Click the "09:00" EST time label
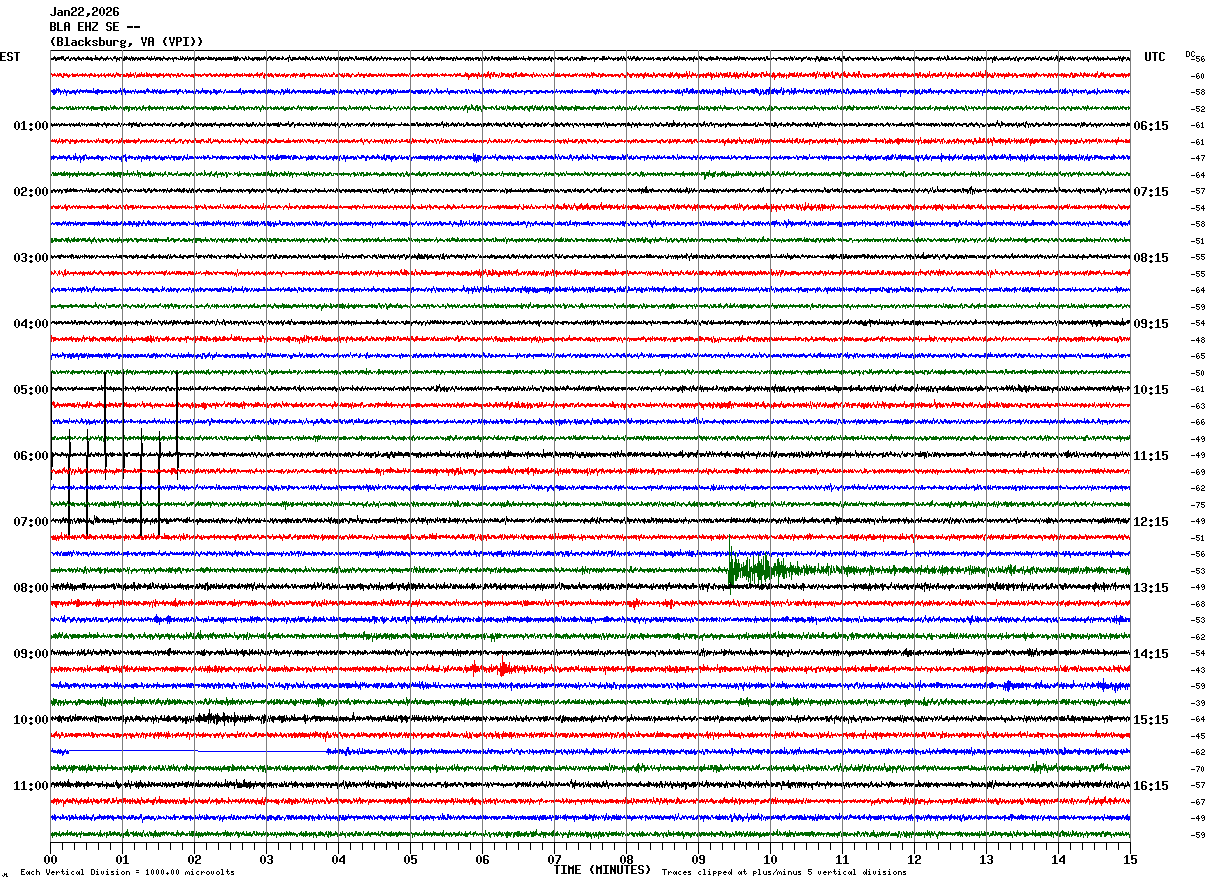Image resolution: width=1210 pixels, height=886 pixels. 30,654
